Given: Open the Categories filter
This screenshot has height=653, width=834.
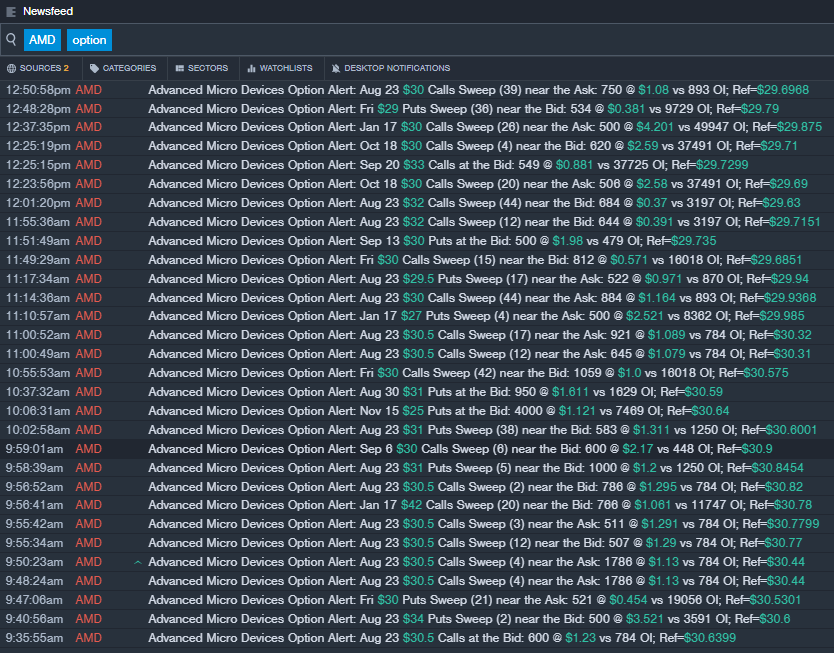Looking at the screenshot, I should point(123,68).
